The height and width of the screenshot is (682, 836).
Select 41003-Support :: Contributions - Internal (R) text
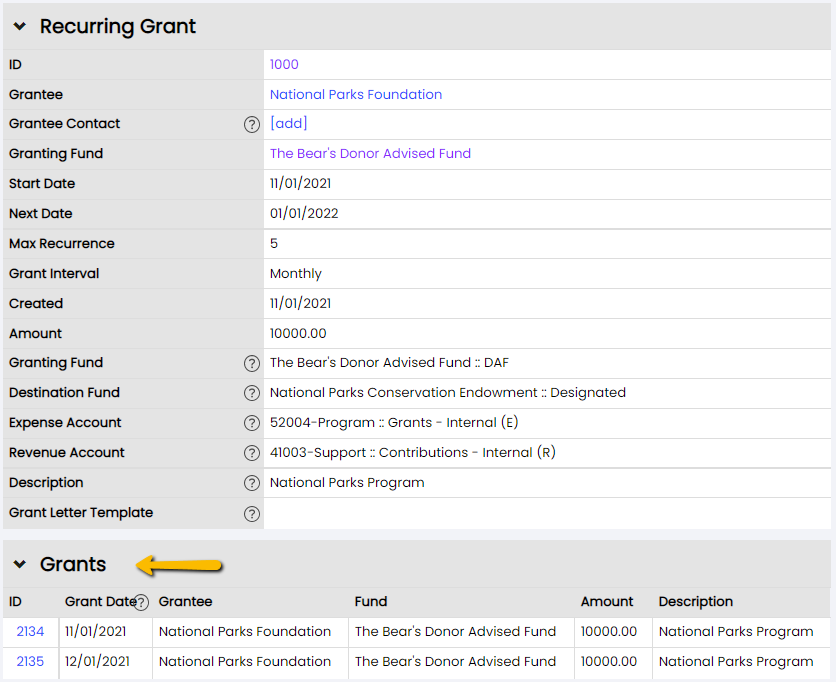click(413, 452)
